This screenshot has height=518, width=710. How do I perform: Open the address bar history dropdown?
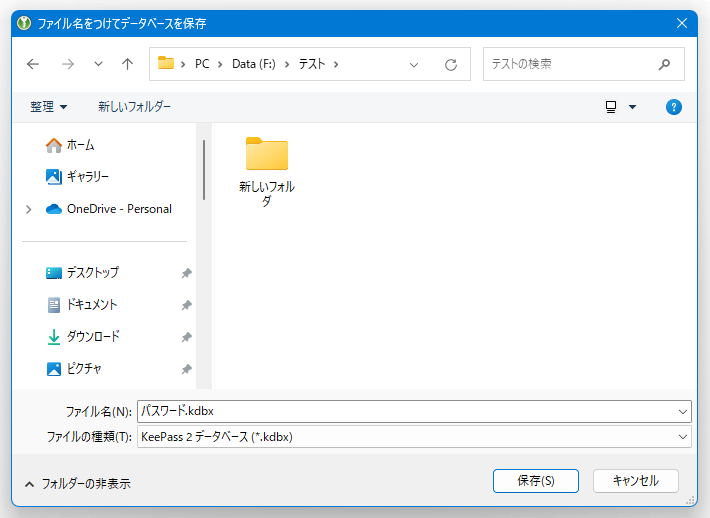414,65
